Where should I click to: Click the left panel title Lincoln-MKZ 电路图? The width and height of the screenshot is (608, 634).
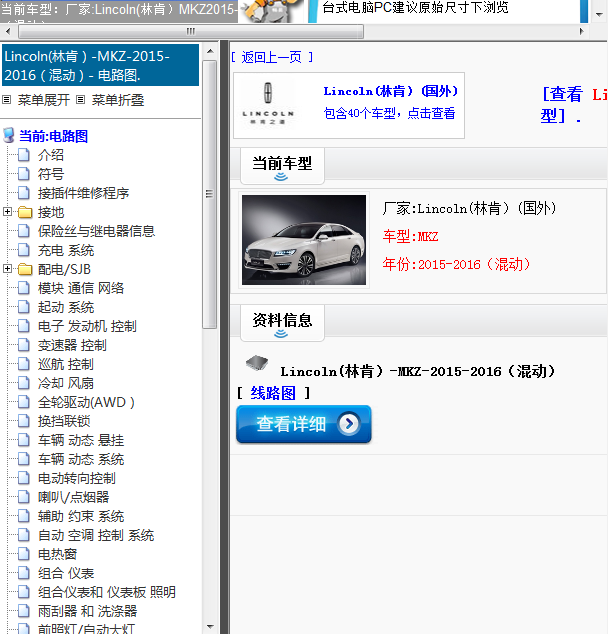(x=100, y=65)
